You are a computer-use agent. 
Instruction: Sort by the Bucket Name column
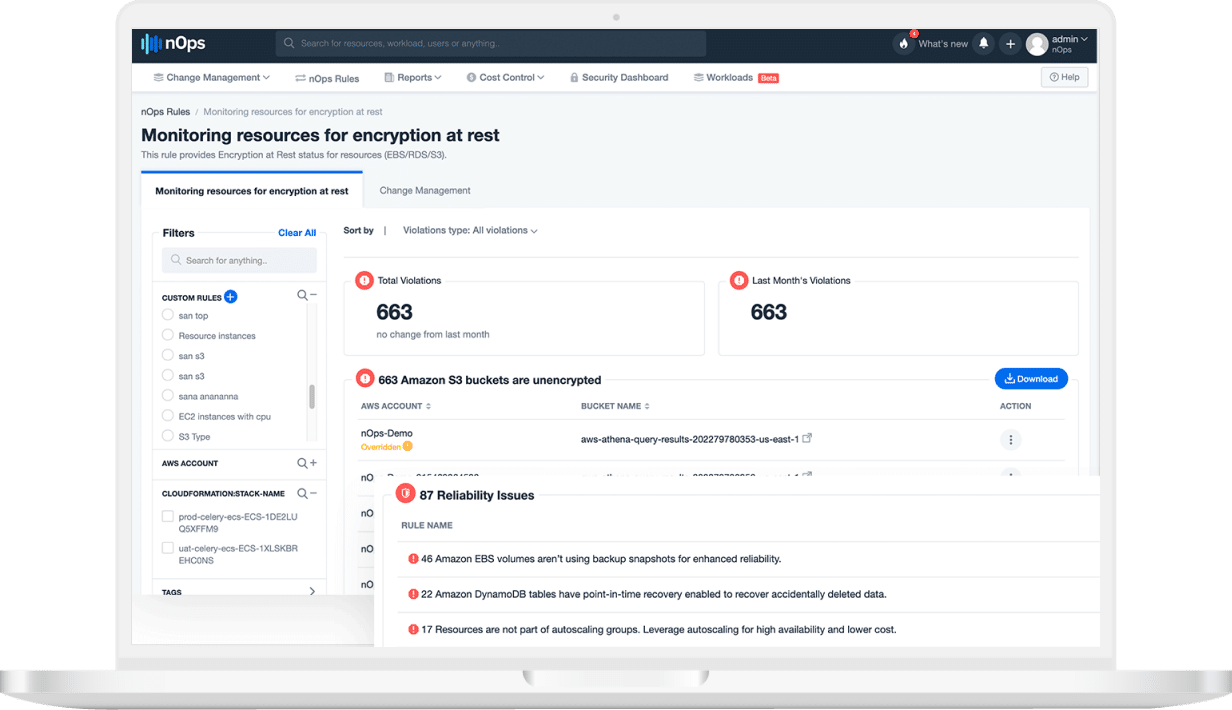point(615,406)
